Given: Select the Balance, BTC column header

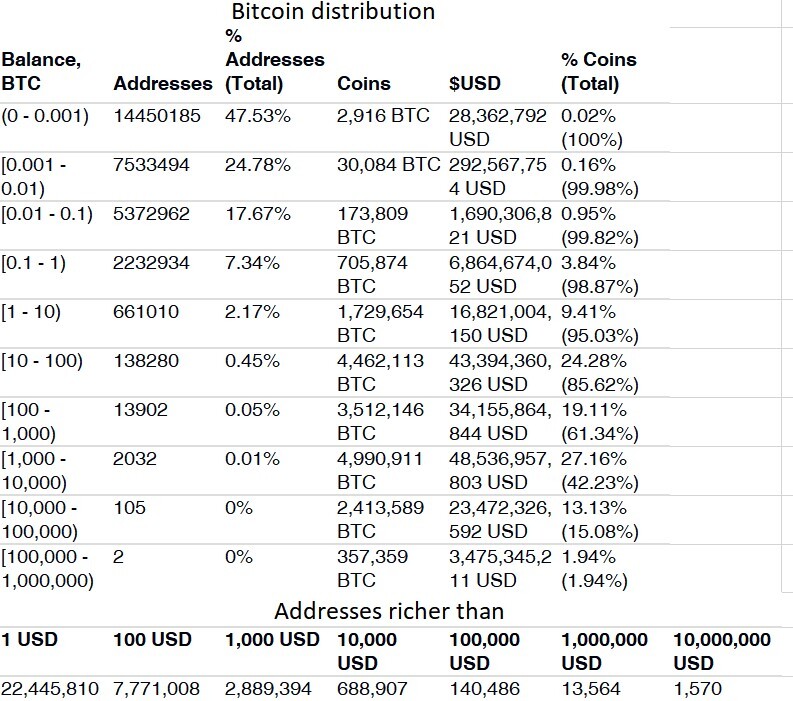Looking at the screenshot, I should (x=41, y=71).
